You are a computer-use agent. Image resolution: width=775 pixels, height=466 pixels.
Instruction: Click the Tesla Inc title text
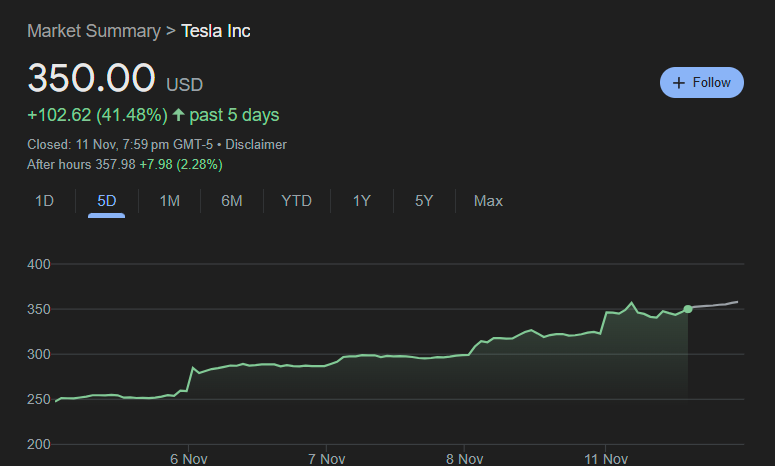pos(216,31)
